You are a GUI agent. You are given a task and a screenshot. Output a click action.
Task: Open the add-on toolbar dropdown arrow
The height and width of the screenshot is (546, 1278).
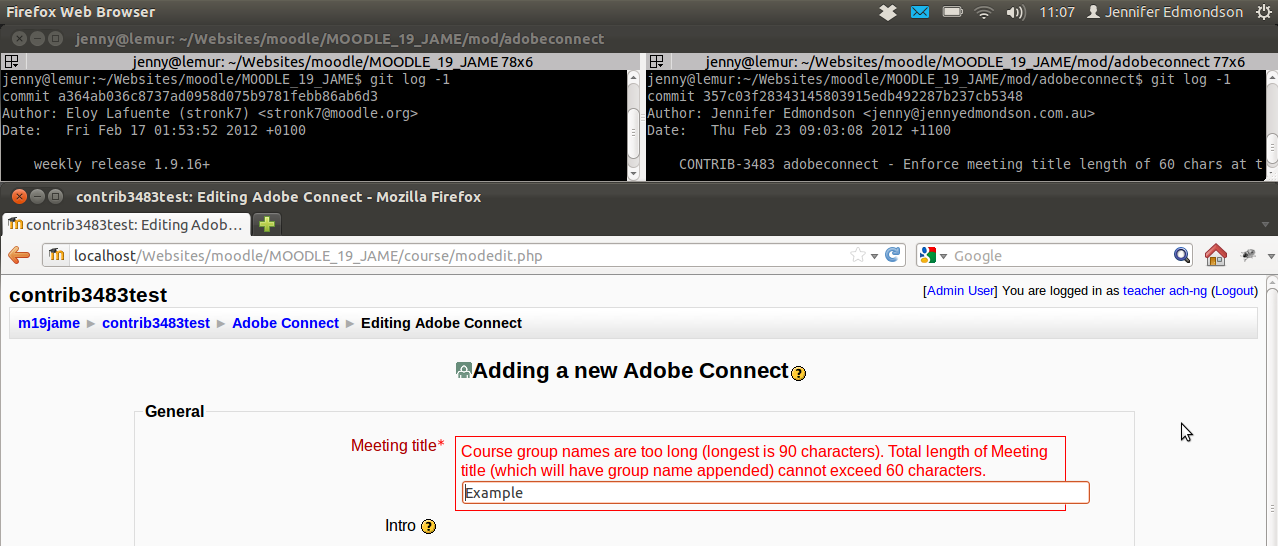pos(1271,256)
